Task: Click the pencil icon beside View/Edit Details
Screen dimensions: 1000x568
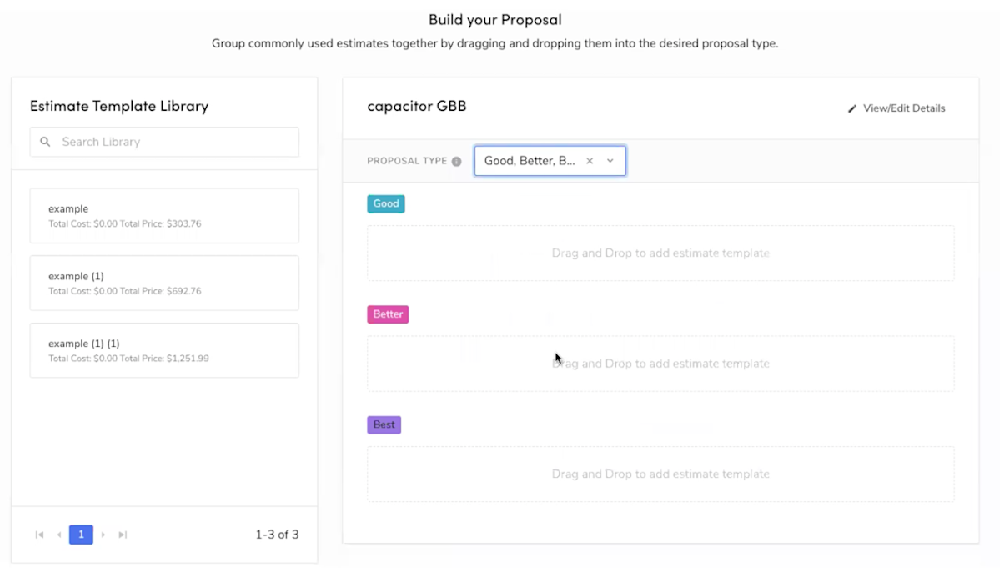Action: pyautogui.click(x=852, y=109)
